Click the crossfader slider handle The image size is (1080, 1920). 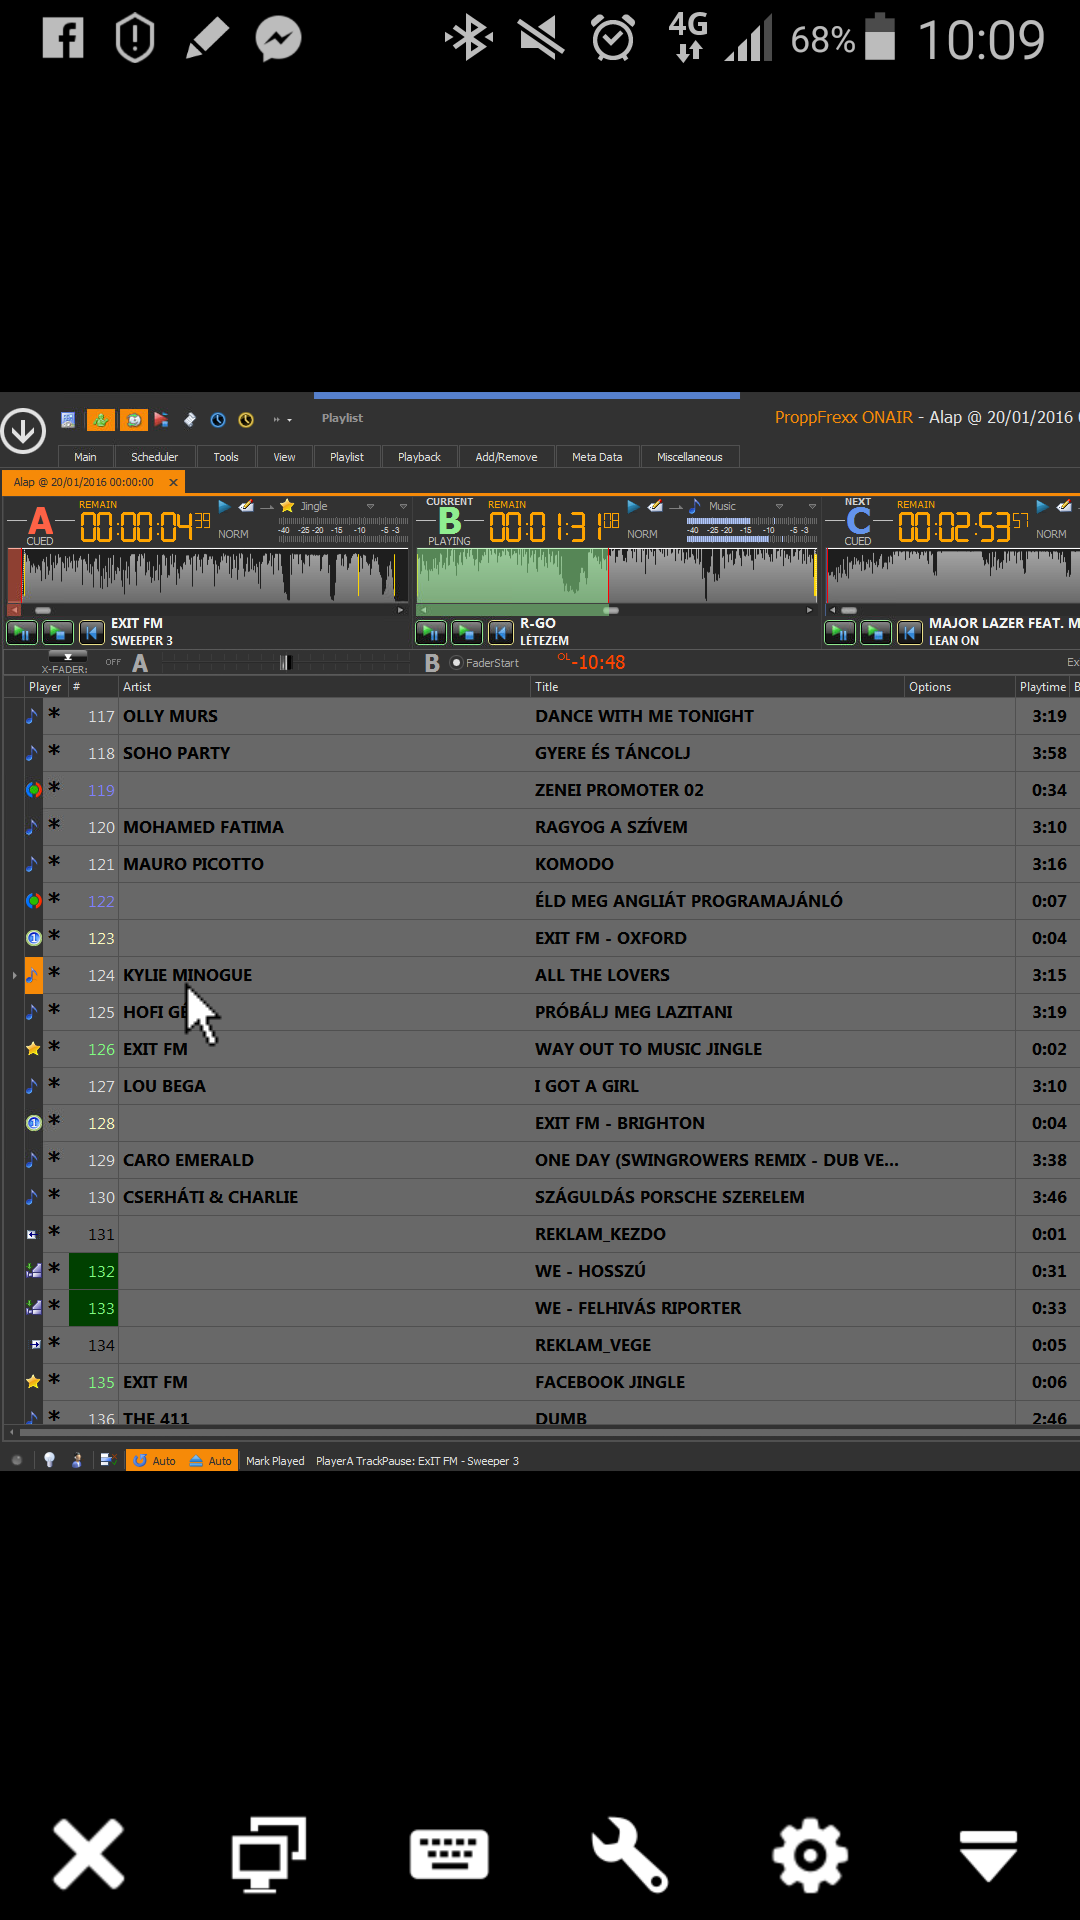click(x=284, y=662)
